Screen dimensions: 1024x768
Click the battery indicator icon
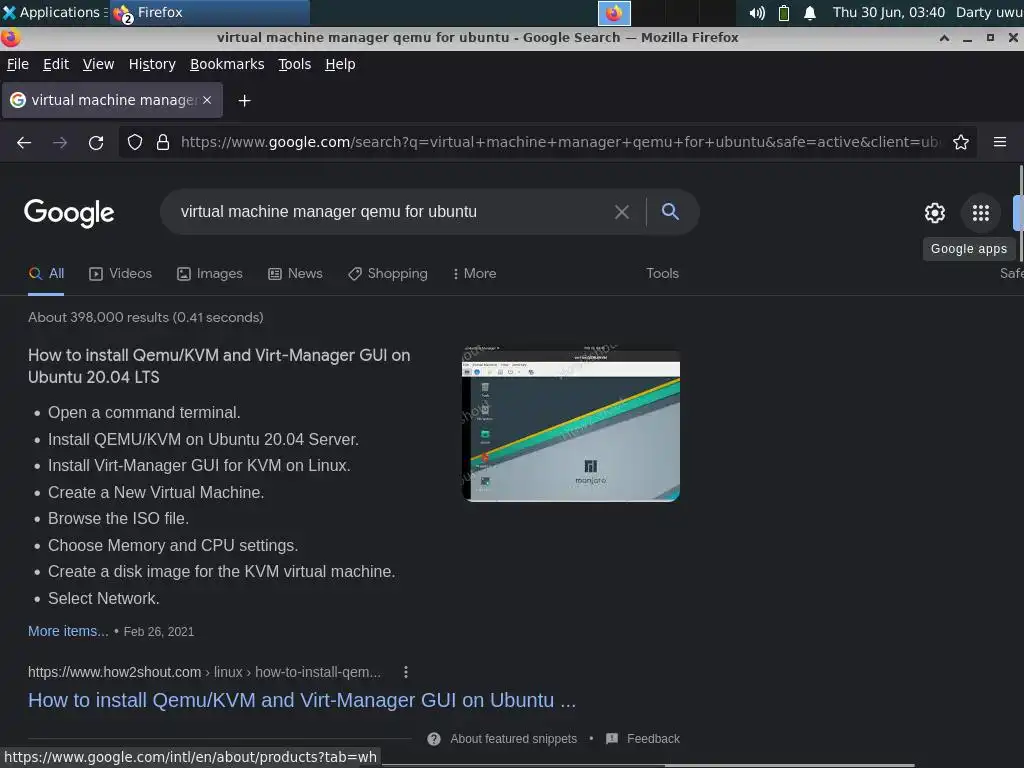click(784, 13)
